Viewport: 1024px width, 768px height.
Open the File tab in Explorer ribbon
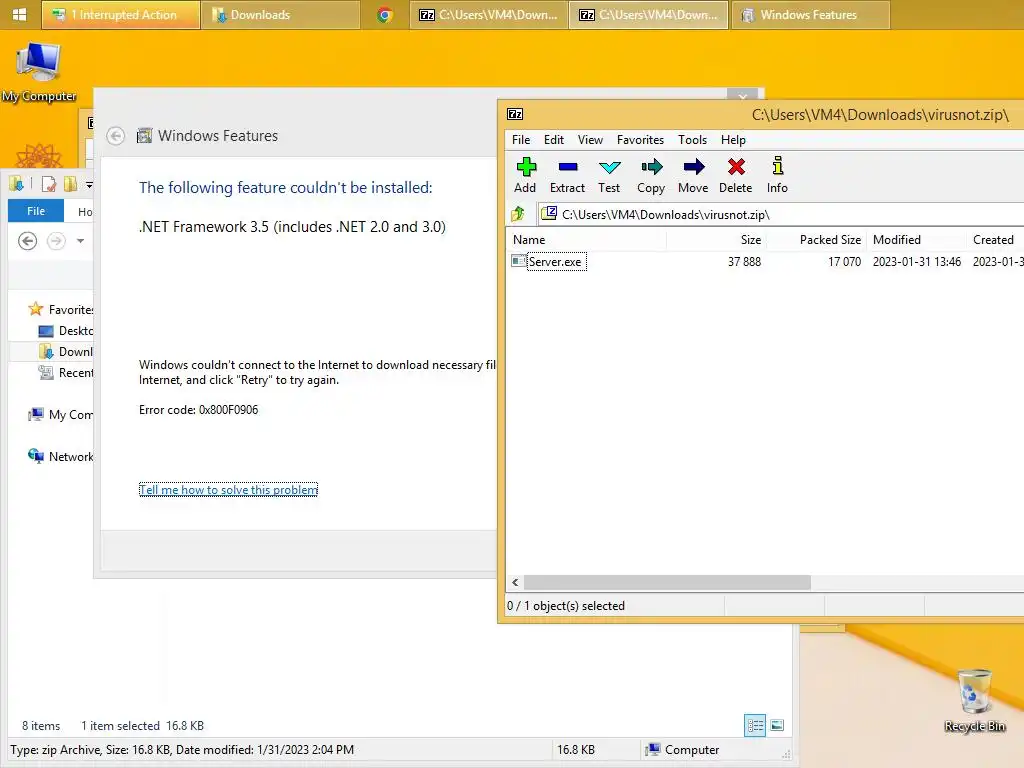pos(36,211)
